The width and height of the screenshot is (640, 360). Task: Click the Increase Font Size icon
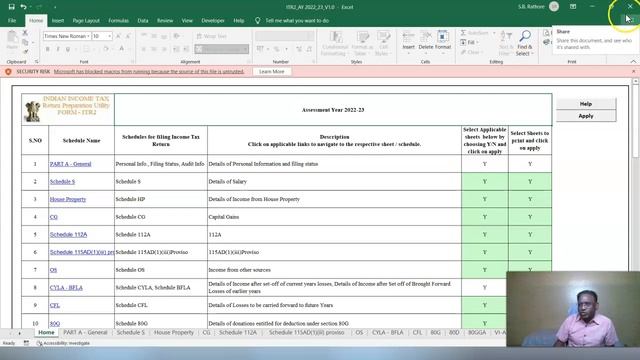118,36
